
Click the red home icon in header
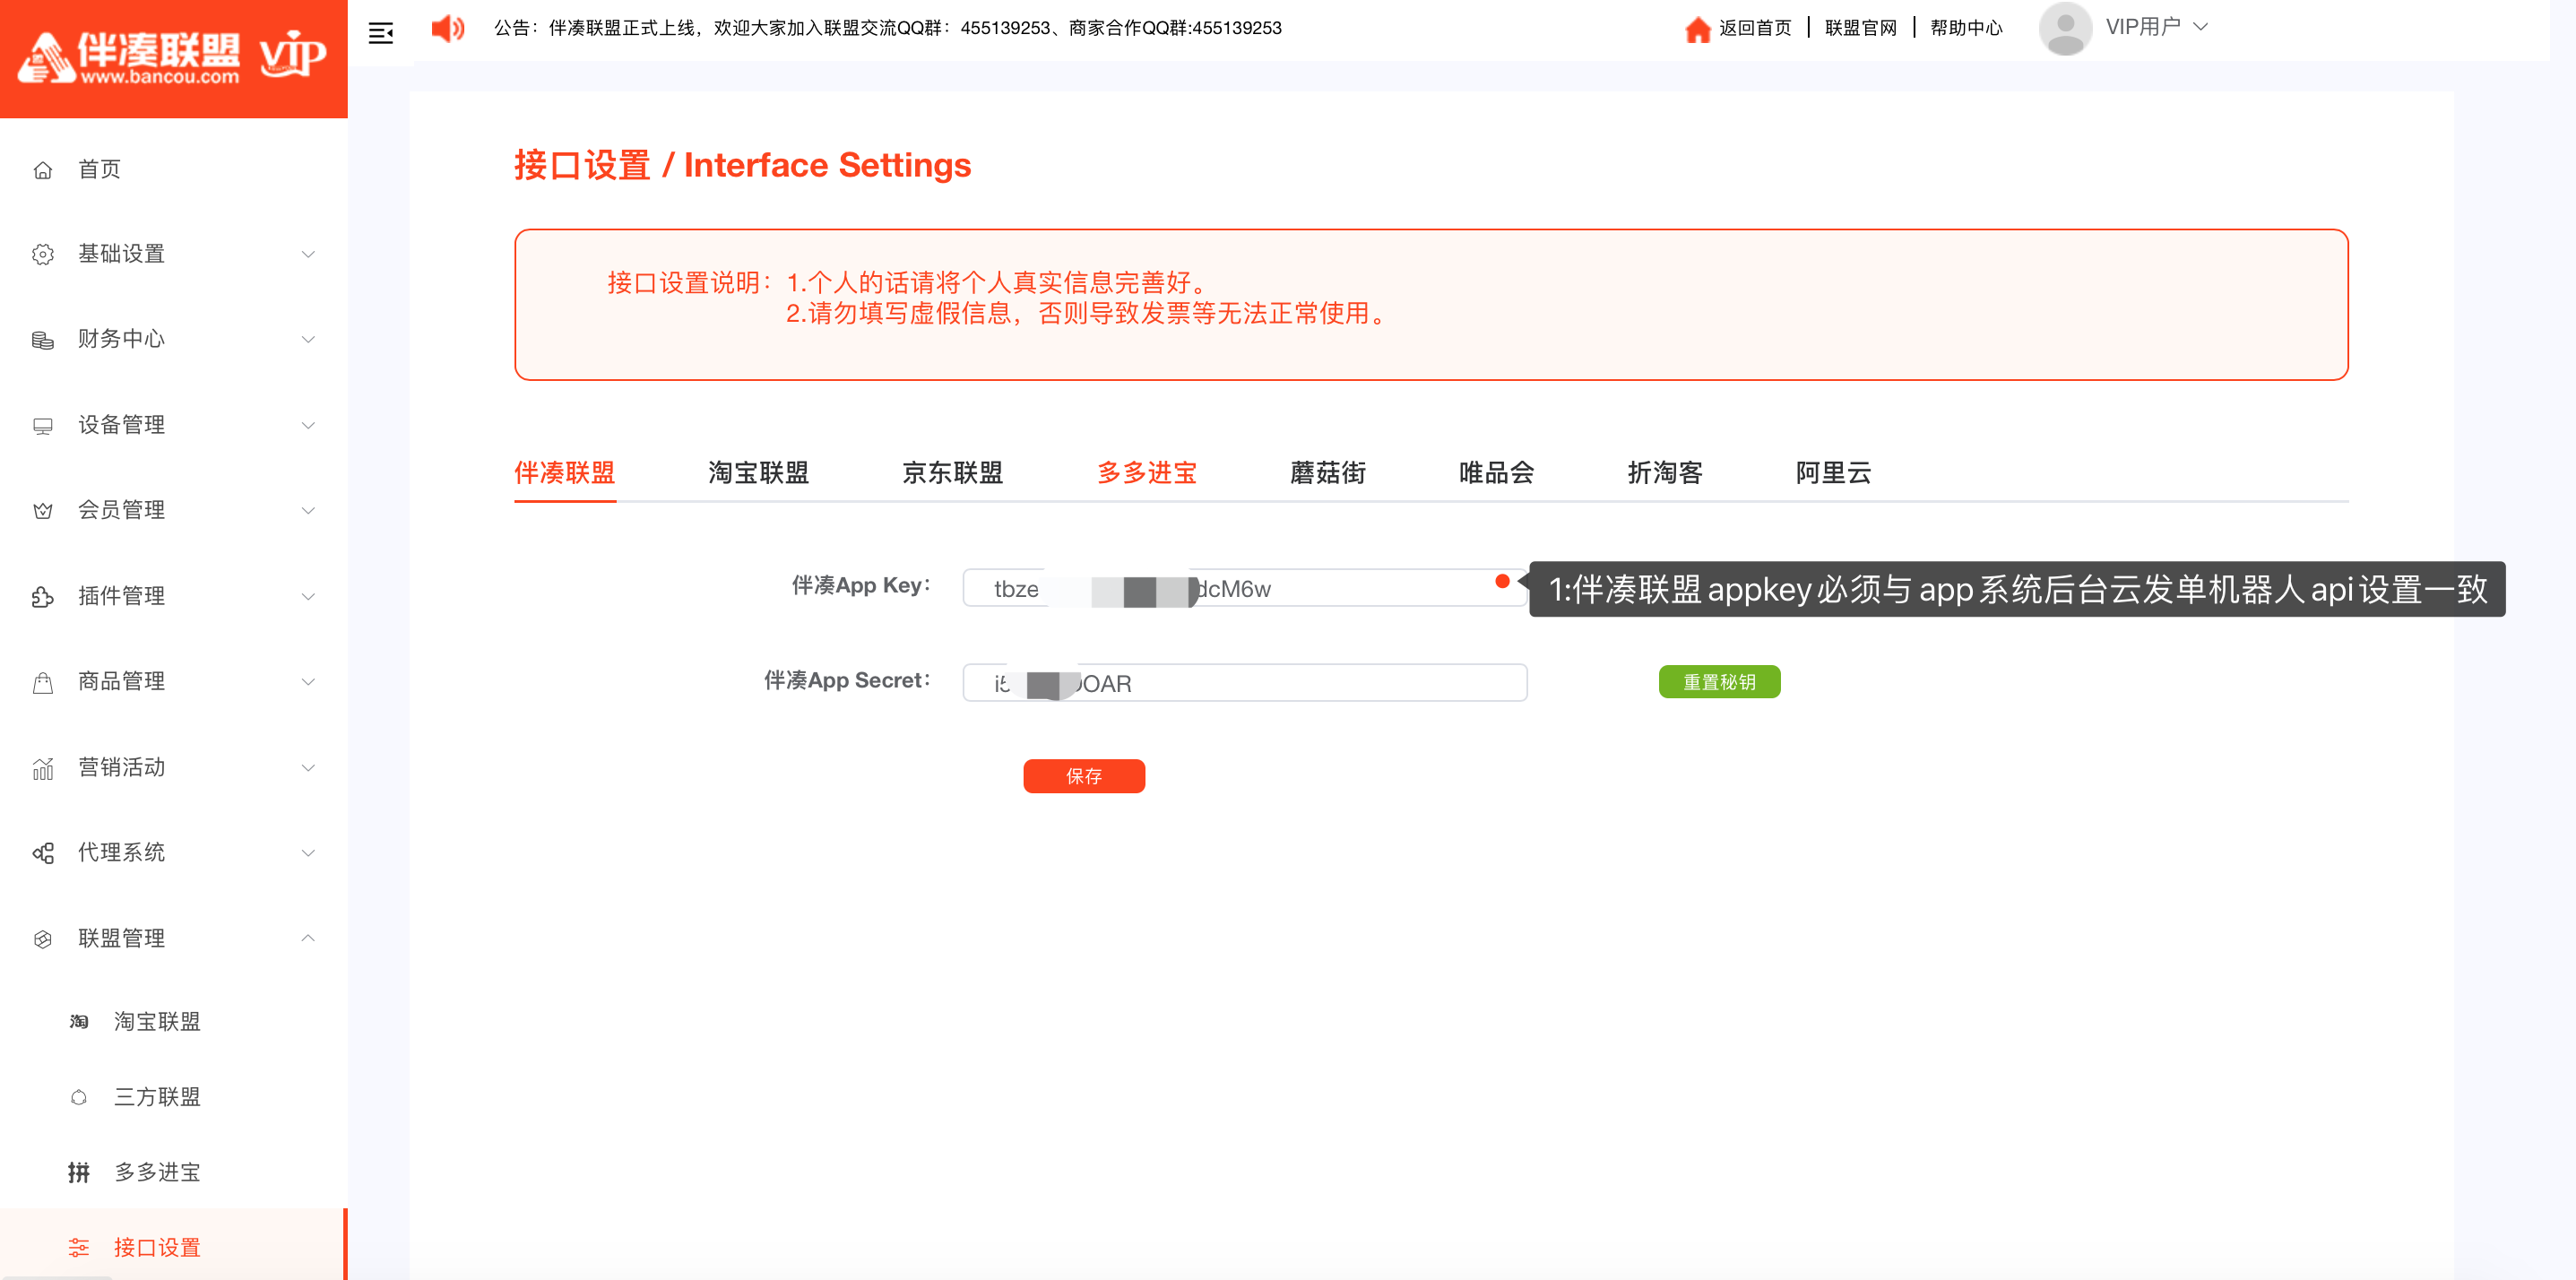click(x=1697, y=29)
